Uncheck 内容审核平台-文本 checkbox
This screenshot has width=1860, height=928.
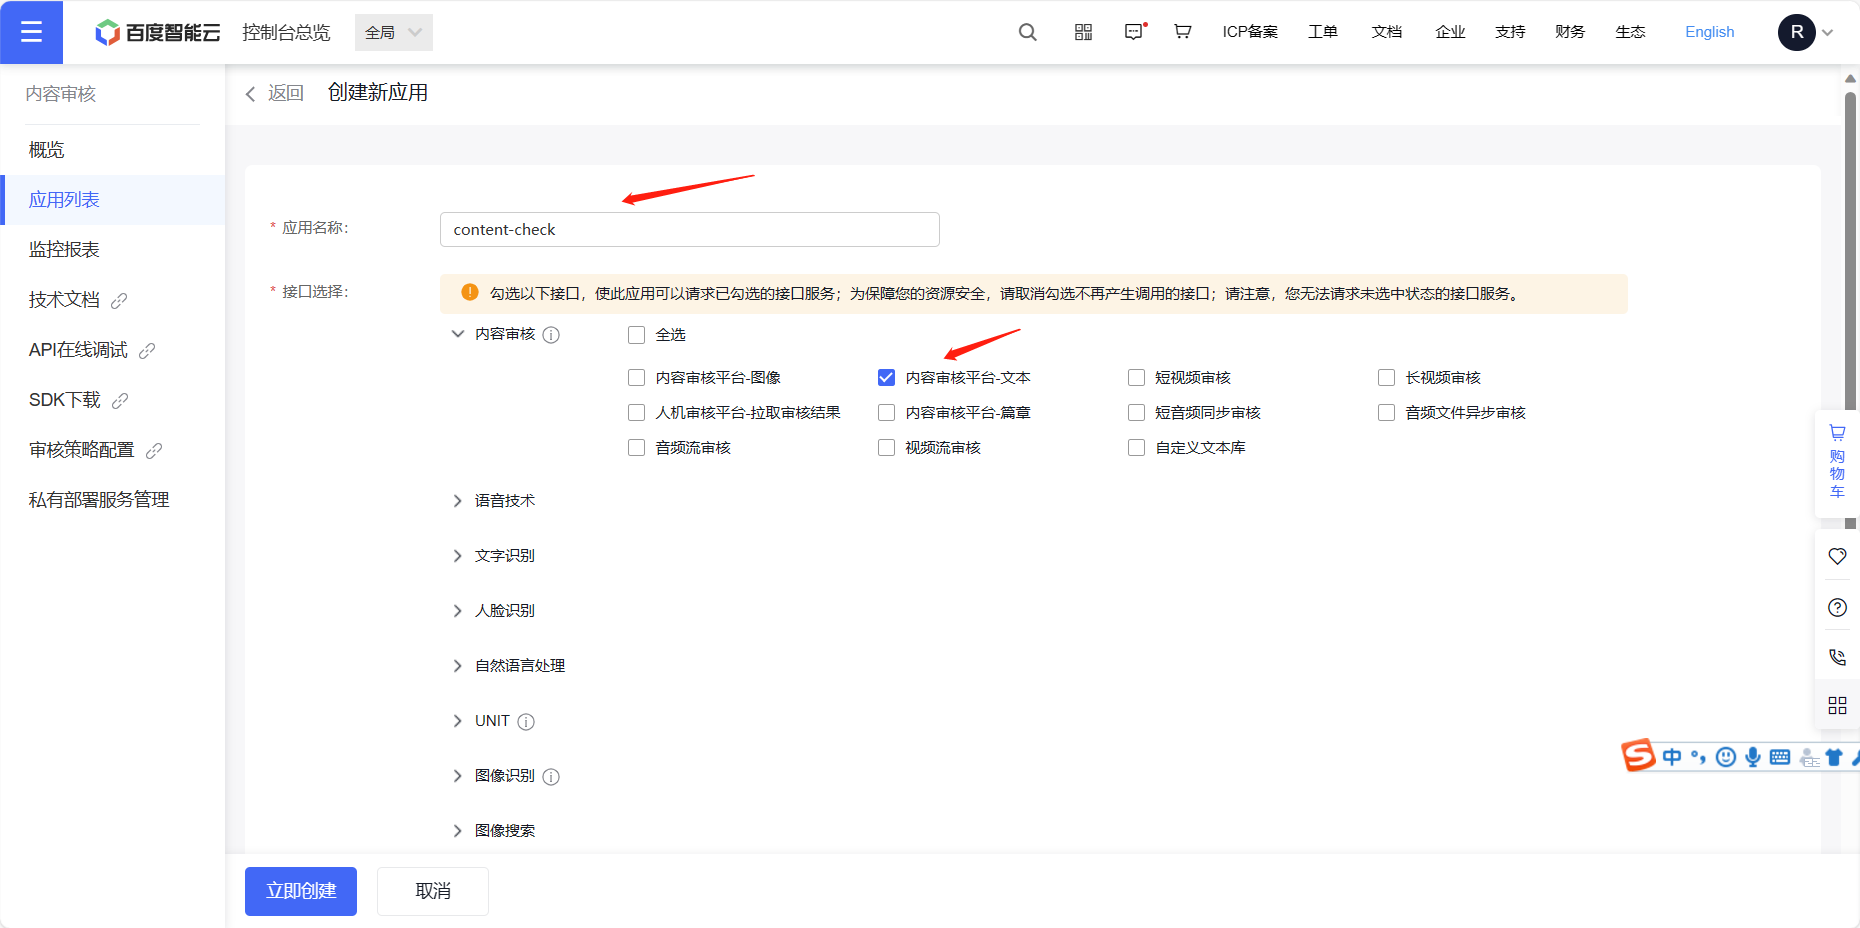(x=886, y=377)
